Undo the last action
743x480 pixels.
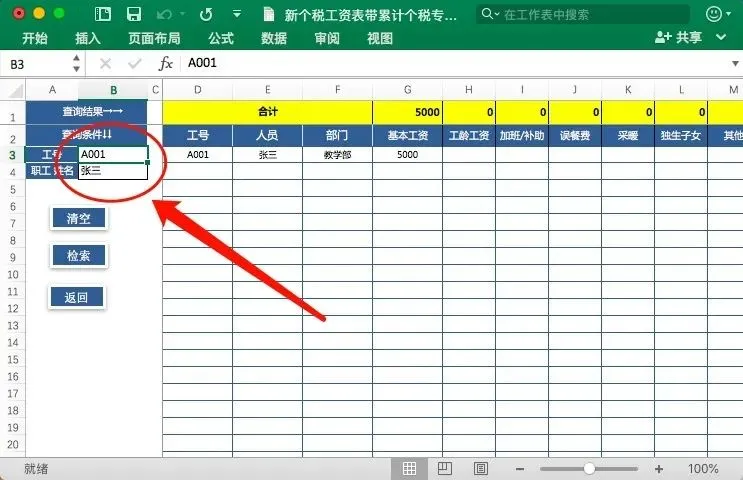[x=164, y=15]
